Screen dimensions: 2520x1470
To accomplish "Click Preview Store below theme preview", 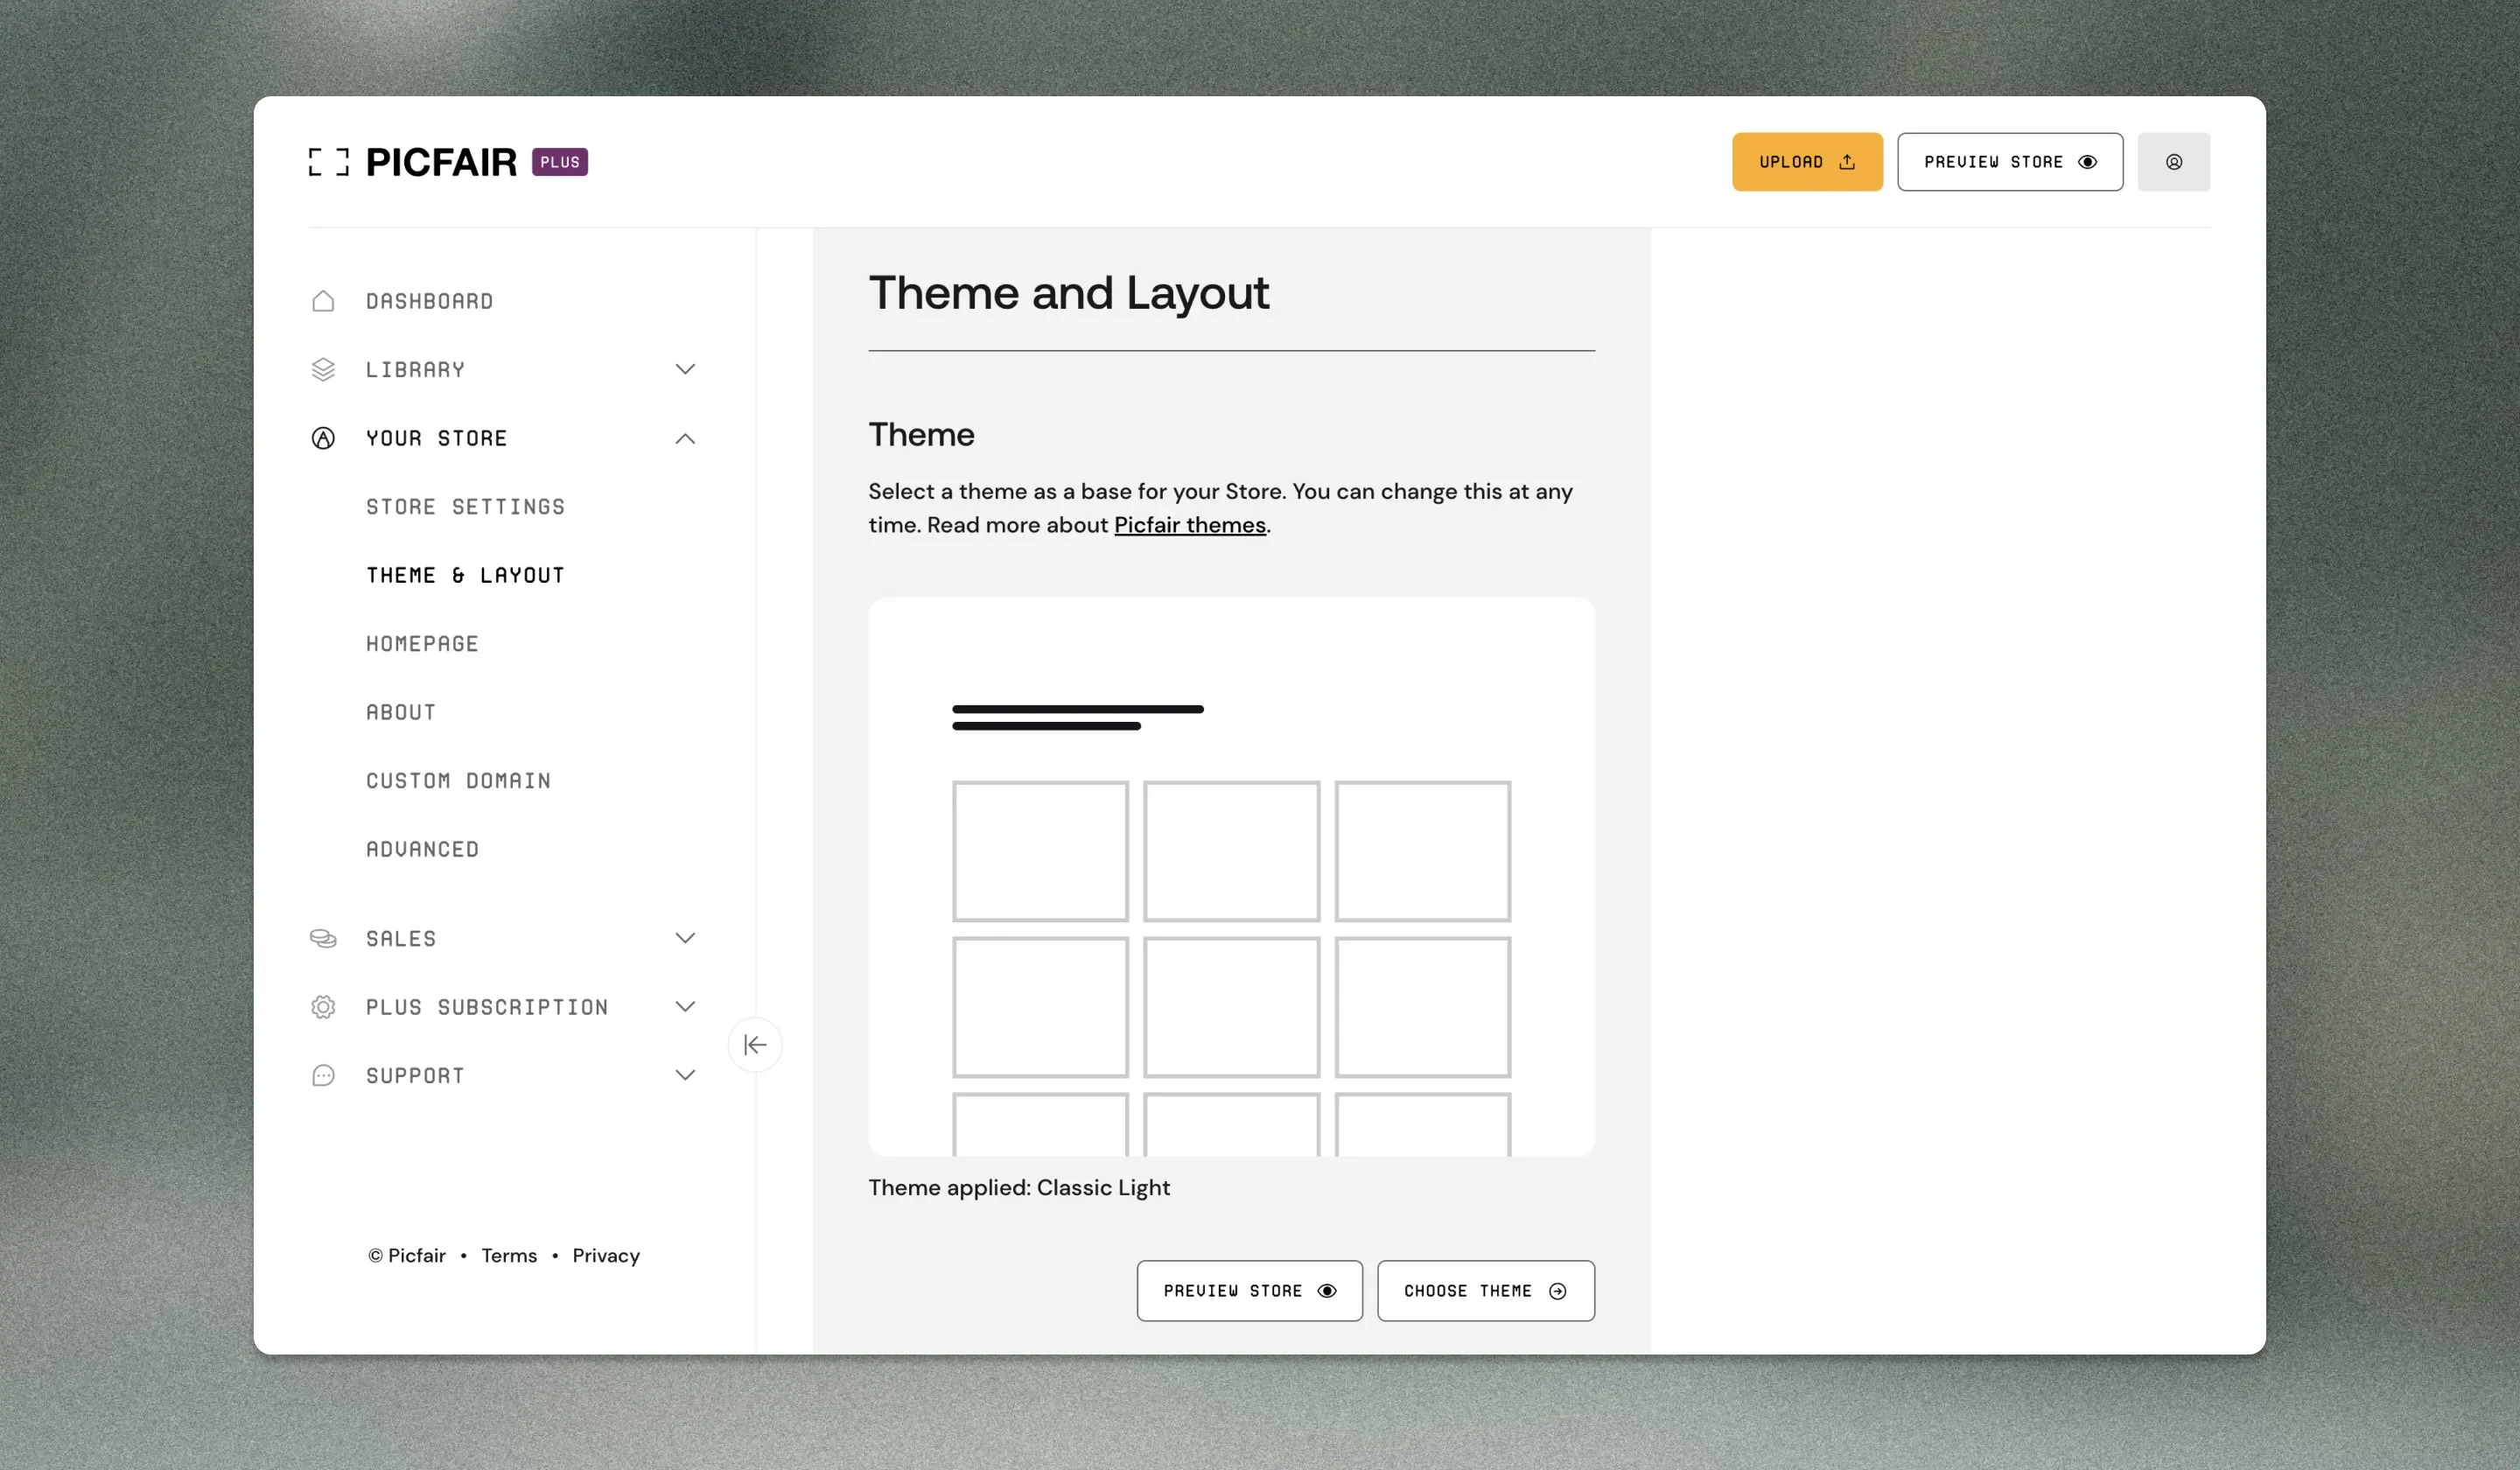I will tap(1249, 1291).
